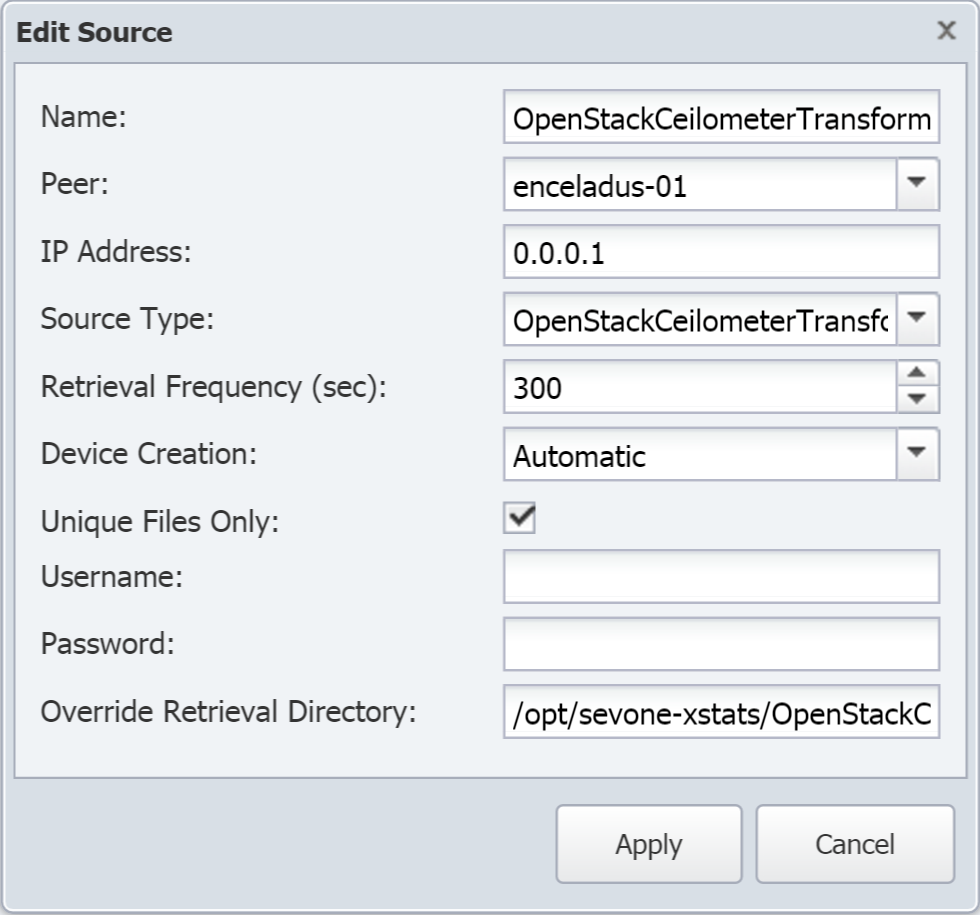Click the Override Retrieval Directory label
Screen dimensions: 980x915
coord(228,711)
